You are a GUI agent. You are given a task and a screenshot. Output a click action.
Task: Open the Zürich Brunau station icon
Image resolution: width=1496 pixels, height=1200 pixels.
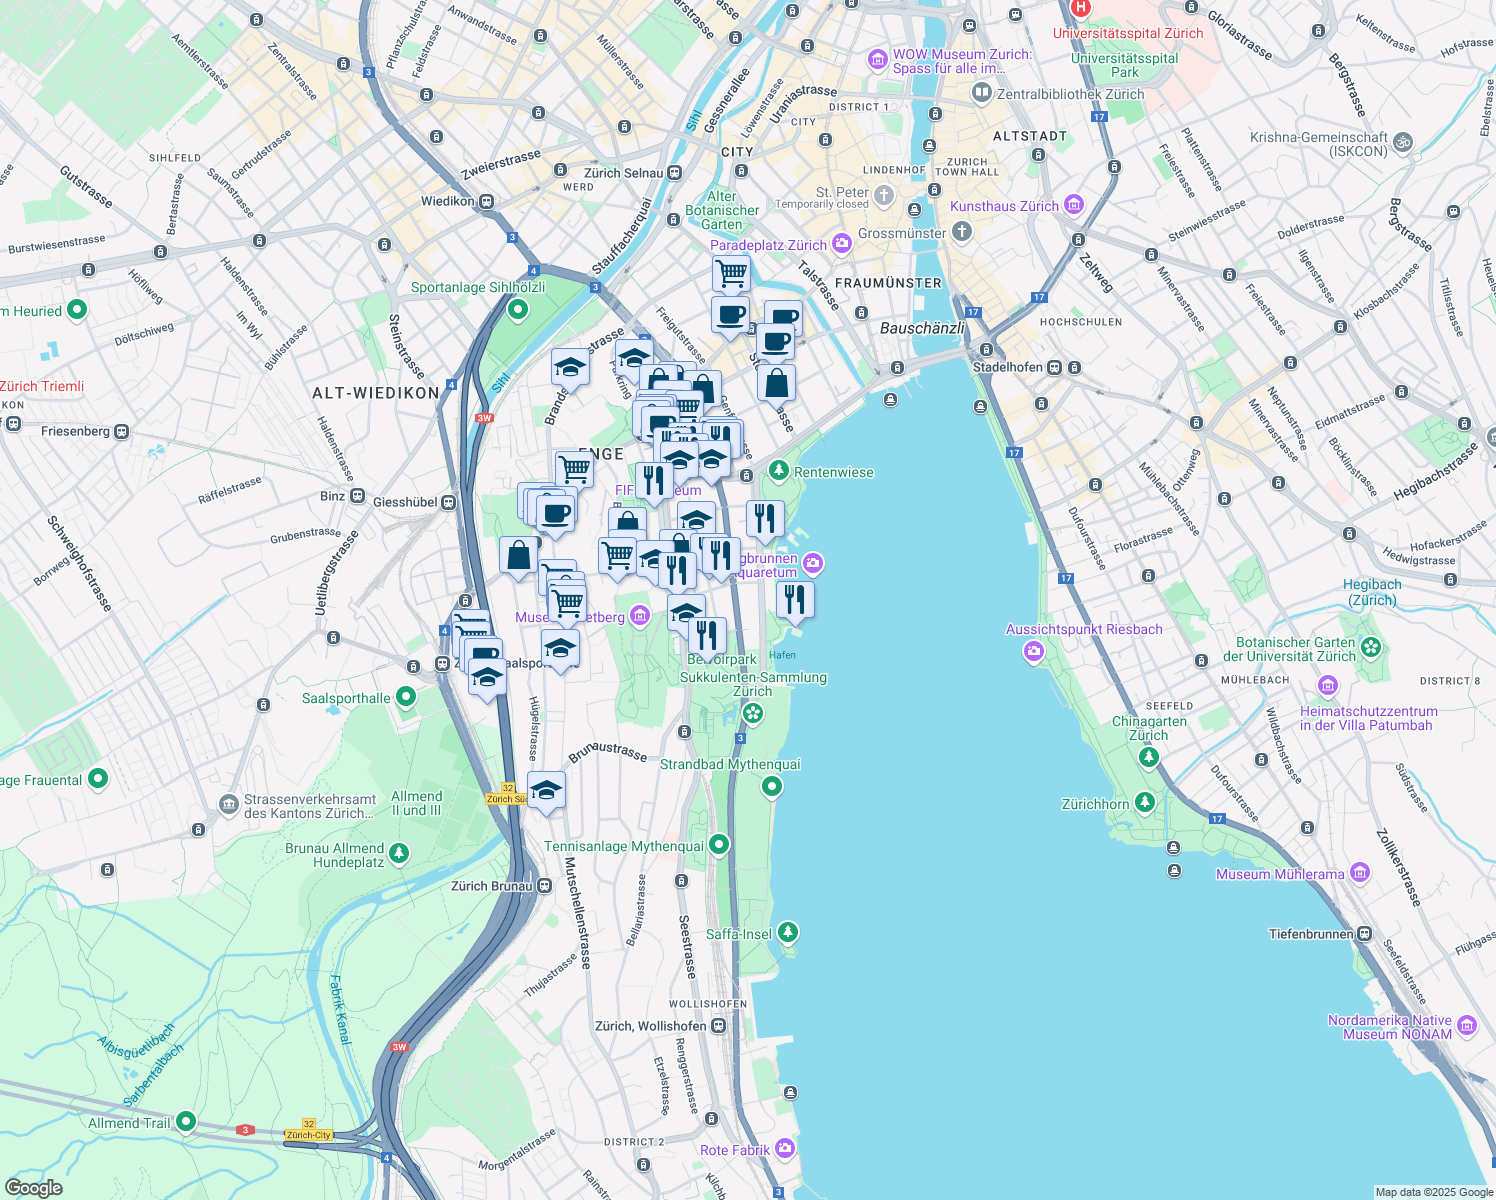tap(544, 885)
